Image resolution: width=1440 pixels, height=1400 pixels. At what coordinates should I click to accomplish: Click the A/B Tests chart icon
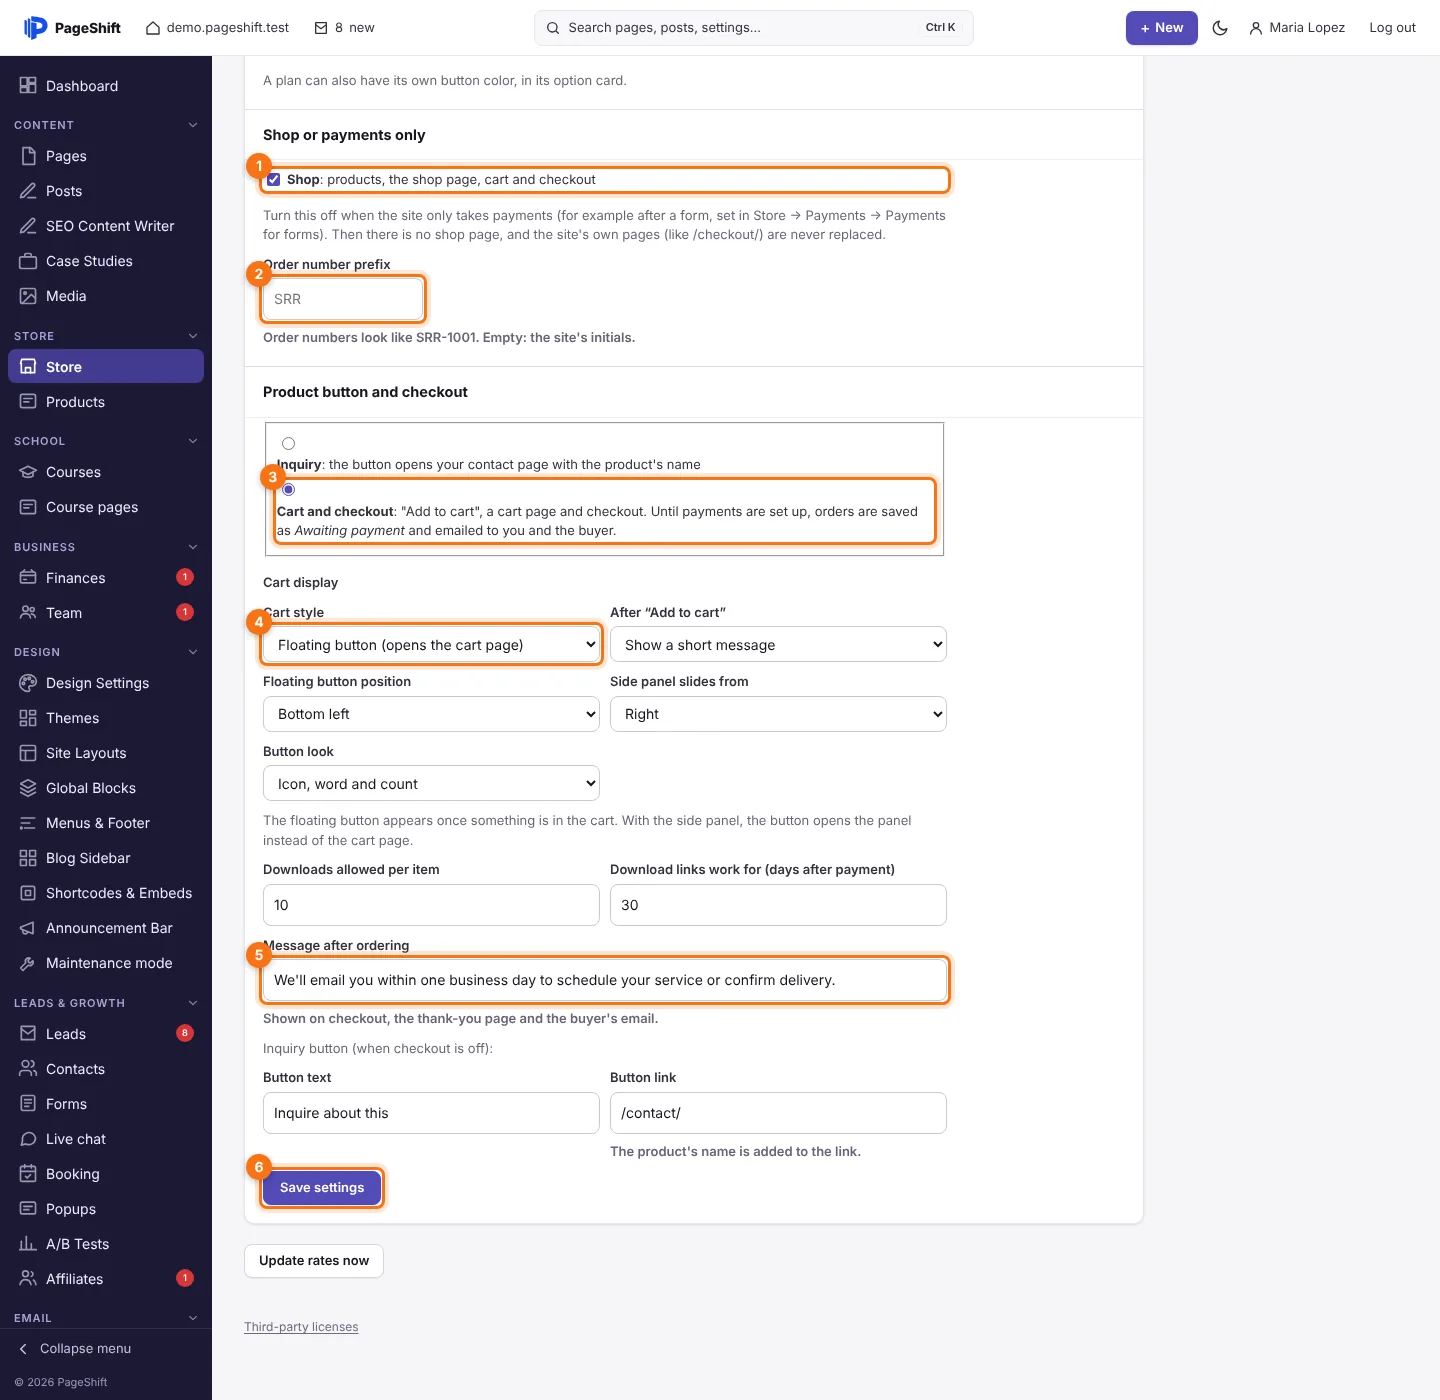pyautogui.click(x=28, y=1244)
